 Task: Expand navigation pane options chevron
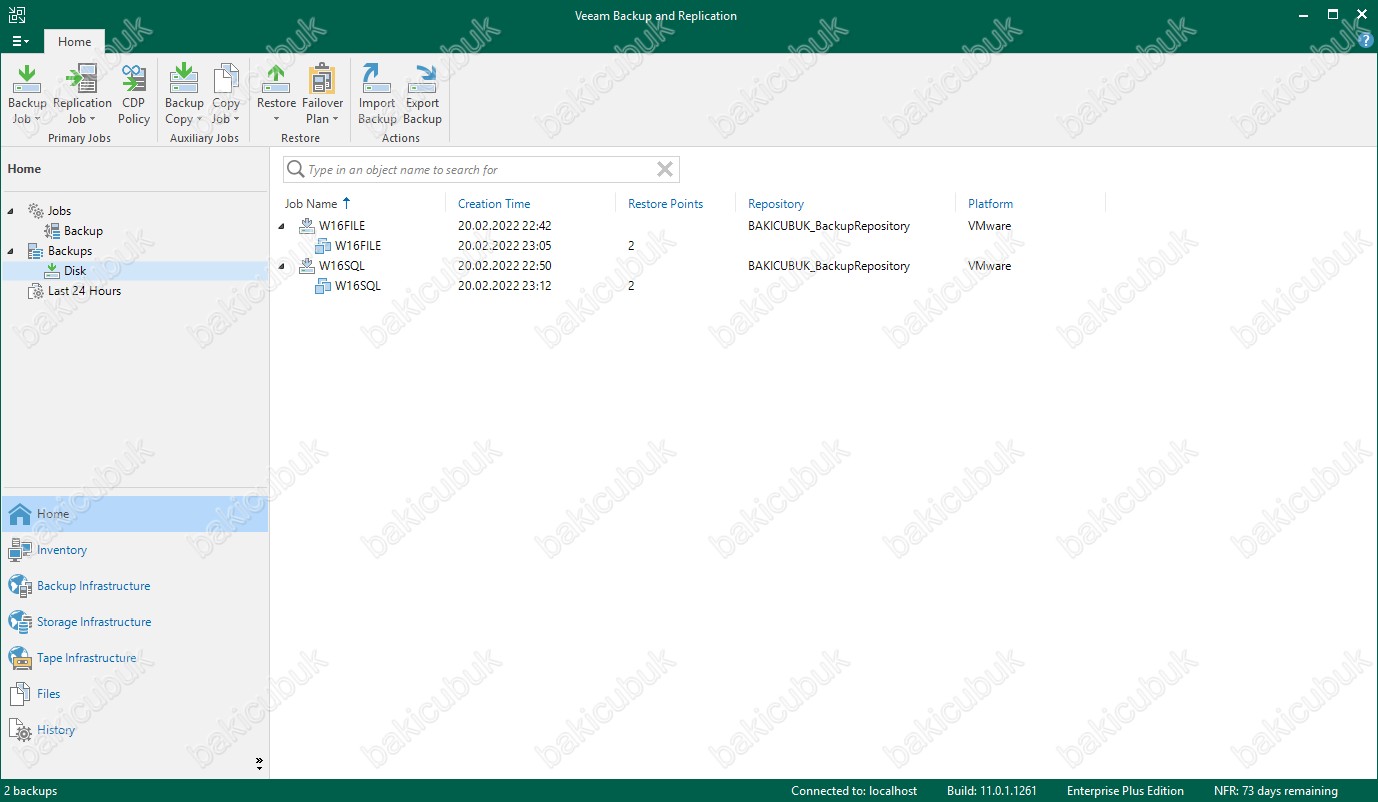click(x=259, y=763)
